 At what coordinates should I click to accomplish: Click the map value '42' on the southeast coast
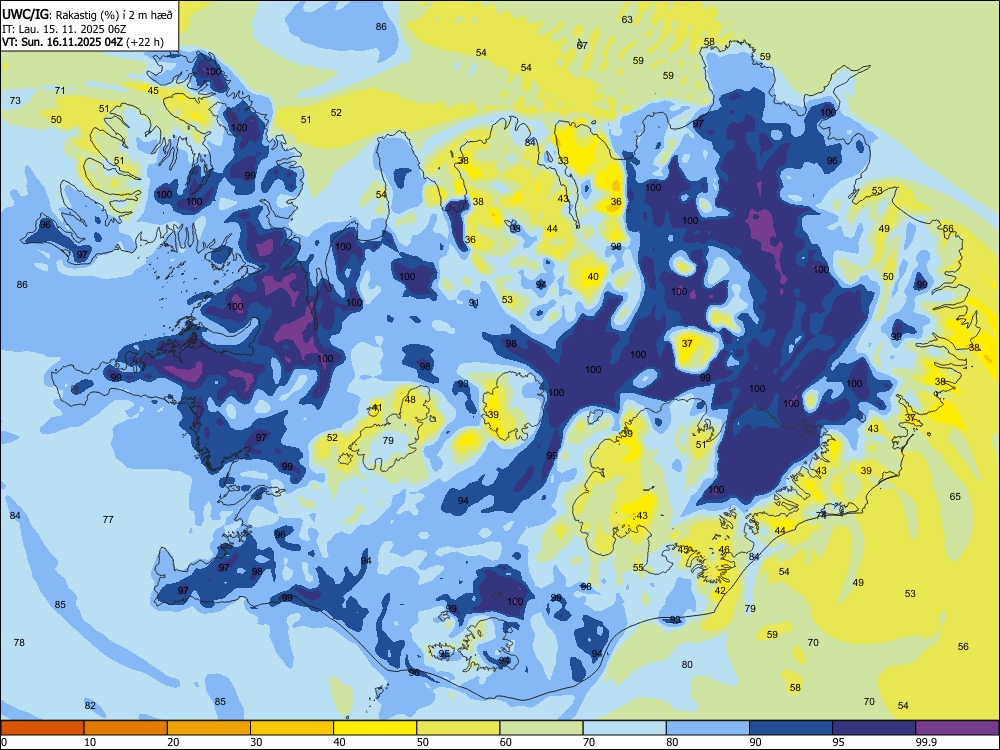[720, 590]
